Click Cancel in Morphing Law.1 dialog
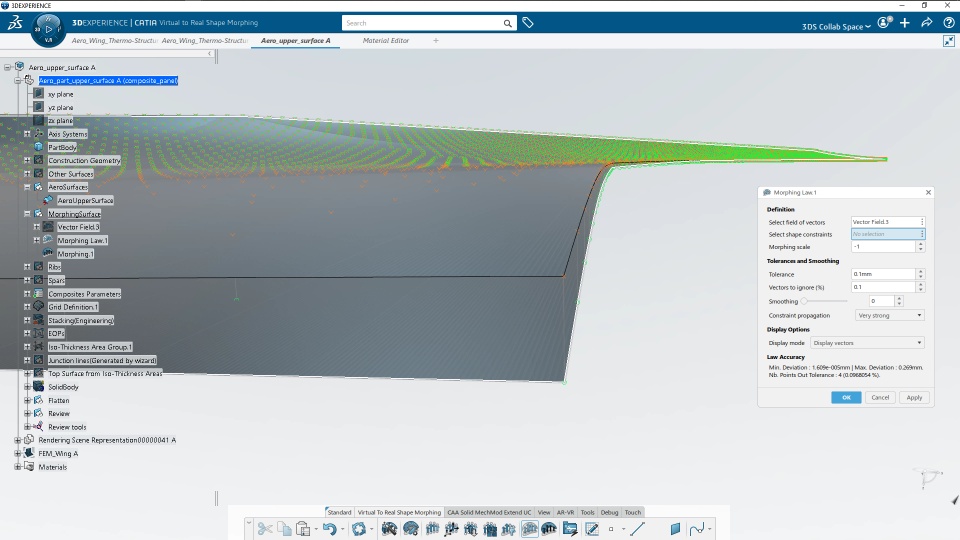 point(880,397)
